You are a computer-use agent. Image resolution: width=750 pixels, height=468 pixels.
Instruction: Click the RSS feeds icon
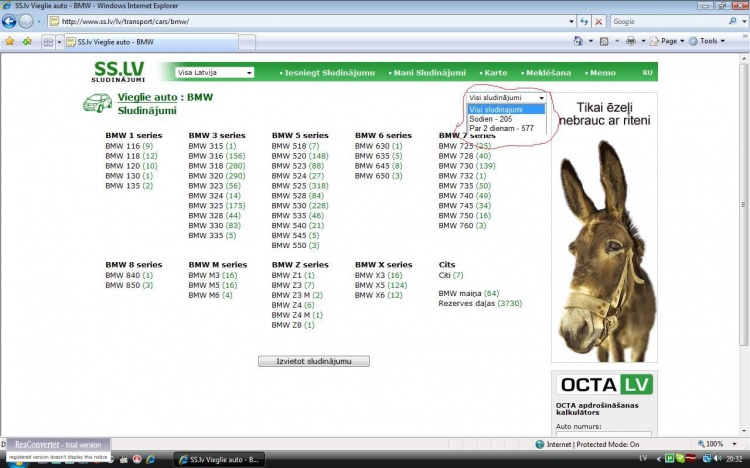point(604,41)
